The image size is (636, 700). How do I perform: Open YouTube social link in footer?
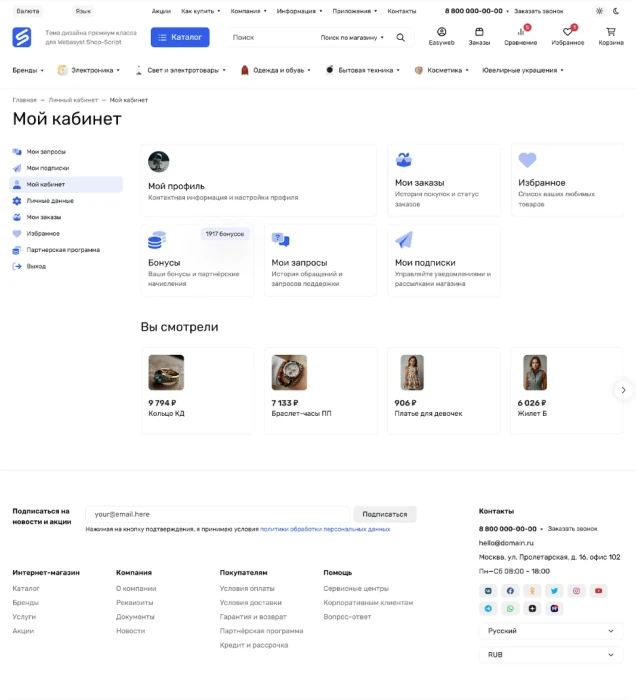599,591
